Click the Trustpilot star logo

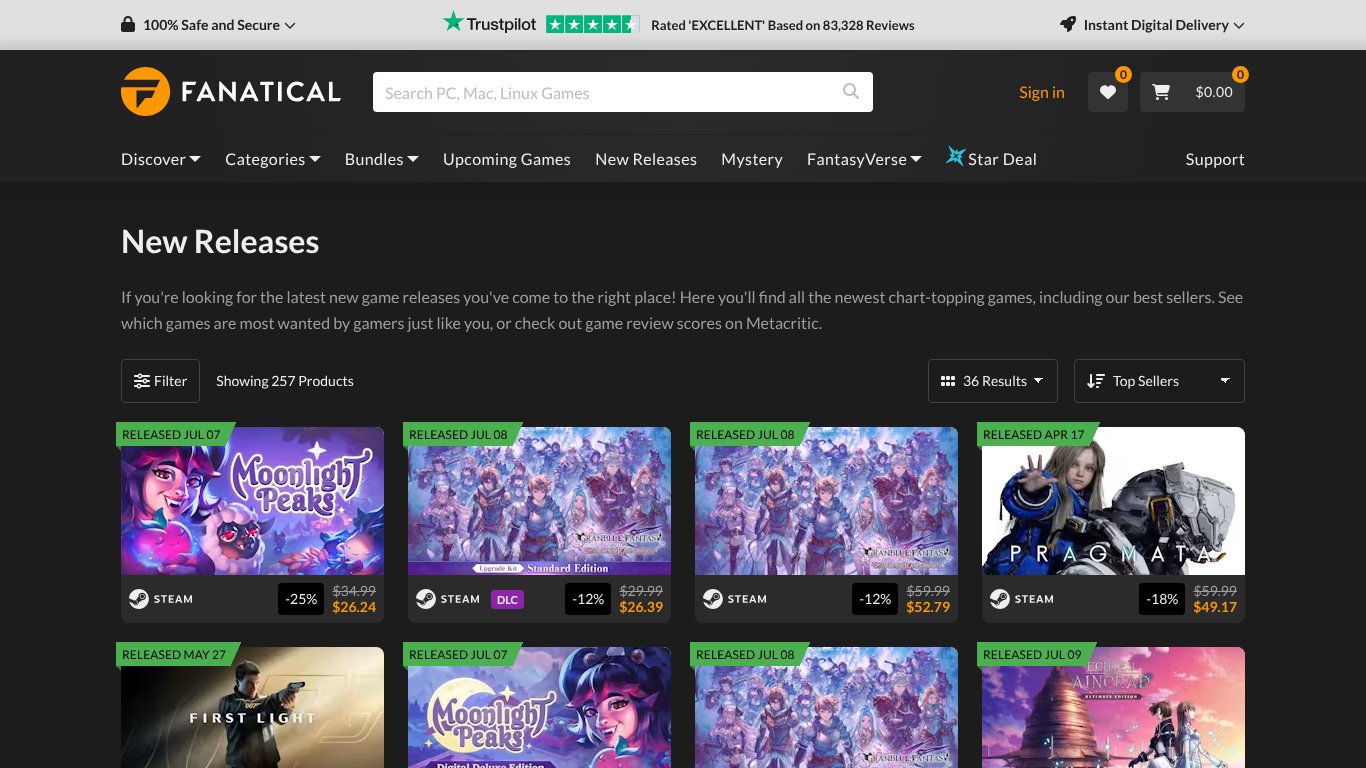[454, 22]
